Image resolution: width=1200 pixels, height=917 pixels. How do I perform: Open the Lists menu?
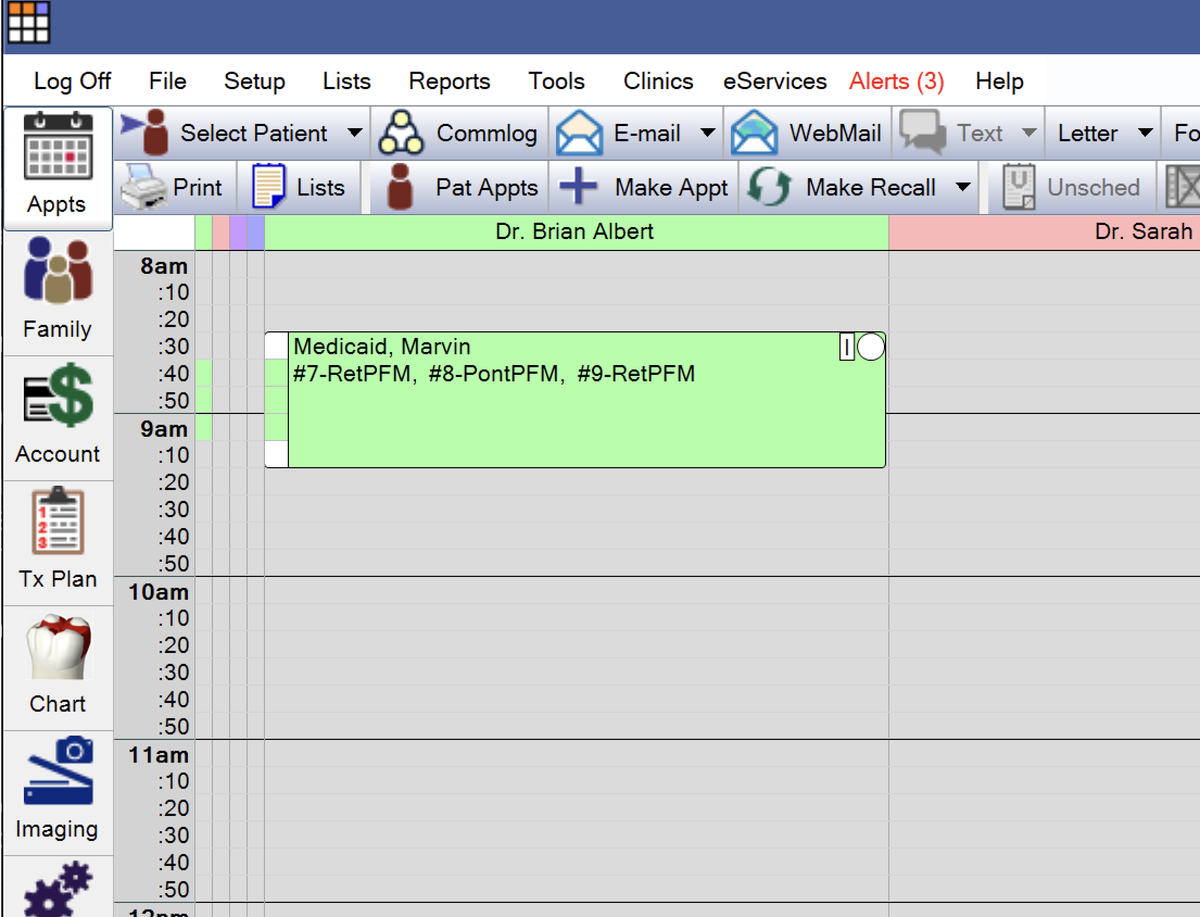347,81
